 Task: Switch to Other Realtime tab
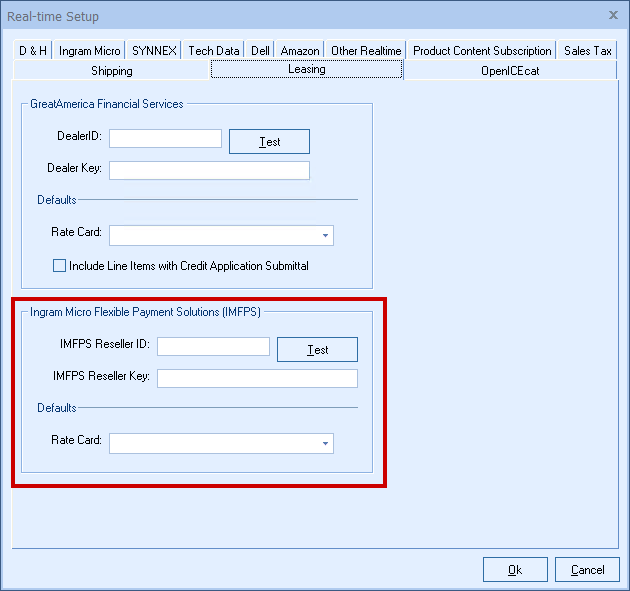tap(366, 51)
